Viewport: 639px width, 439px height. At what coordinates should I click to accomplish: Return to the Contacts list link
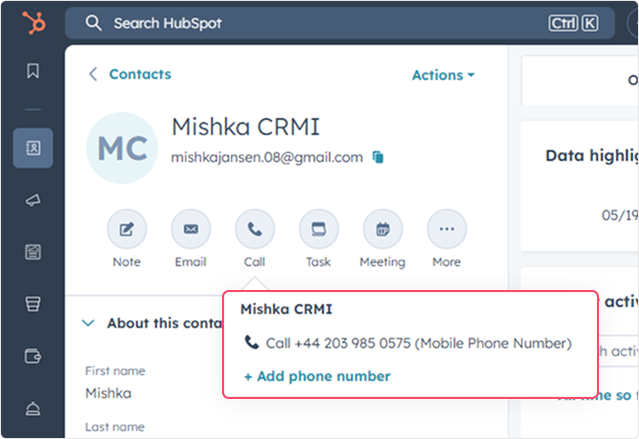[140, 74]
